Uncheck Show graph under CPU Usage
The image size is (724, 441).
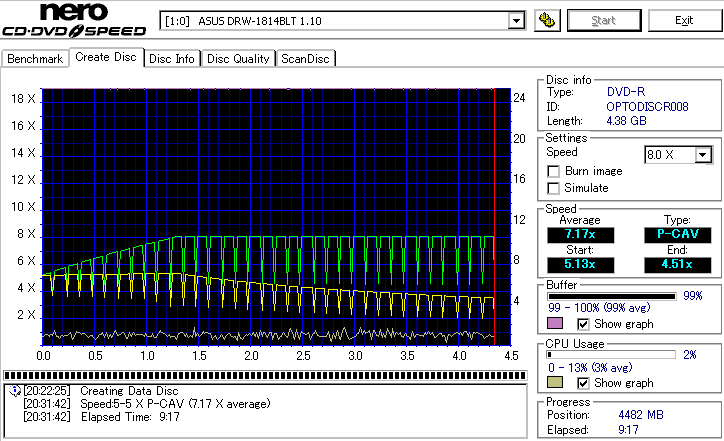(x=584, y=383)
